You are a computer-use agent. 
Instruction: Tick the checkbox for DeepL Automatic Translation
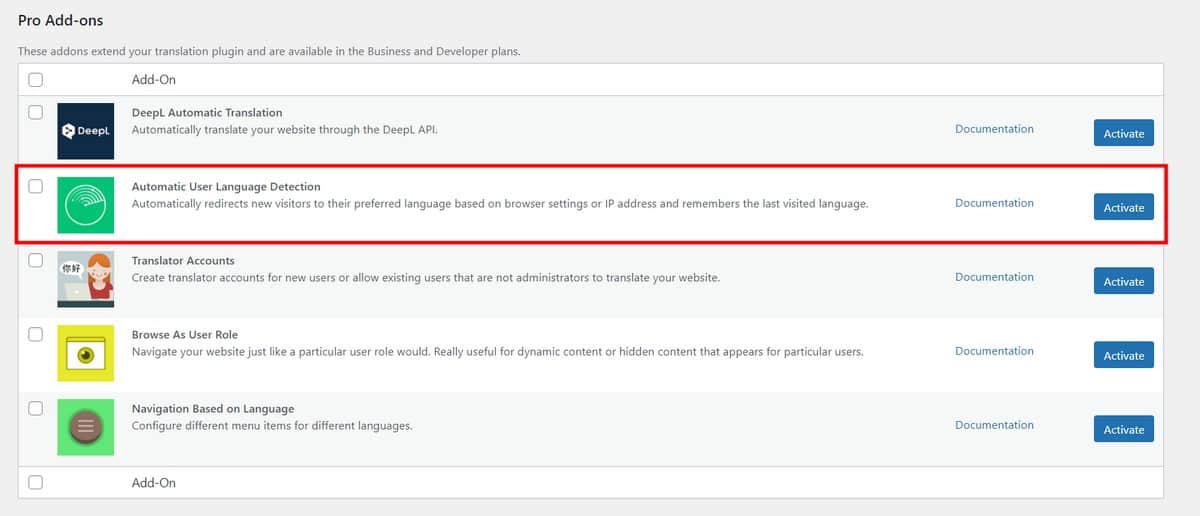pos(36,112)
